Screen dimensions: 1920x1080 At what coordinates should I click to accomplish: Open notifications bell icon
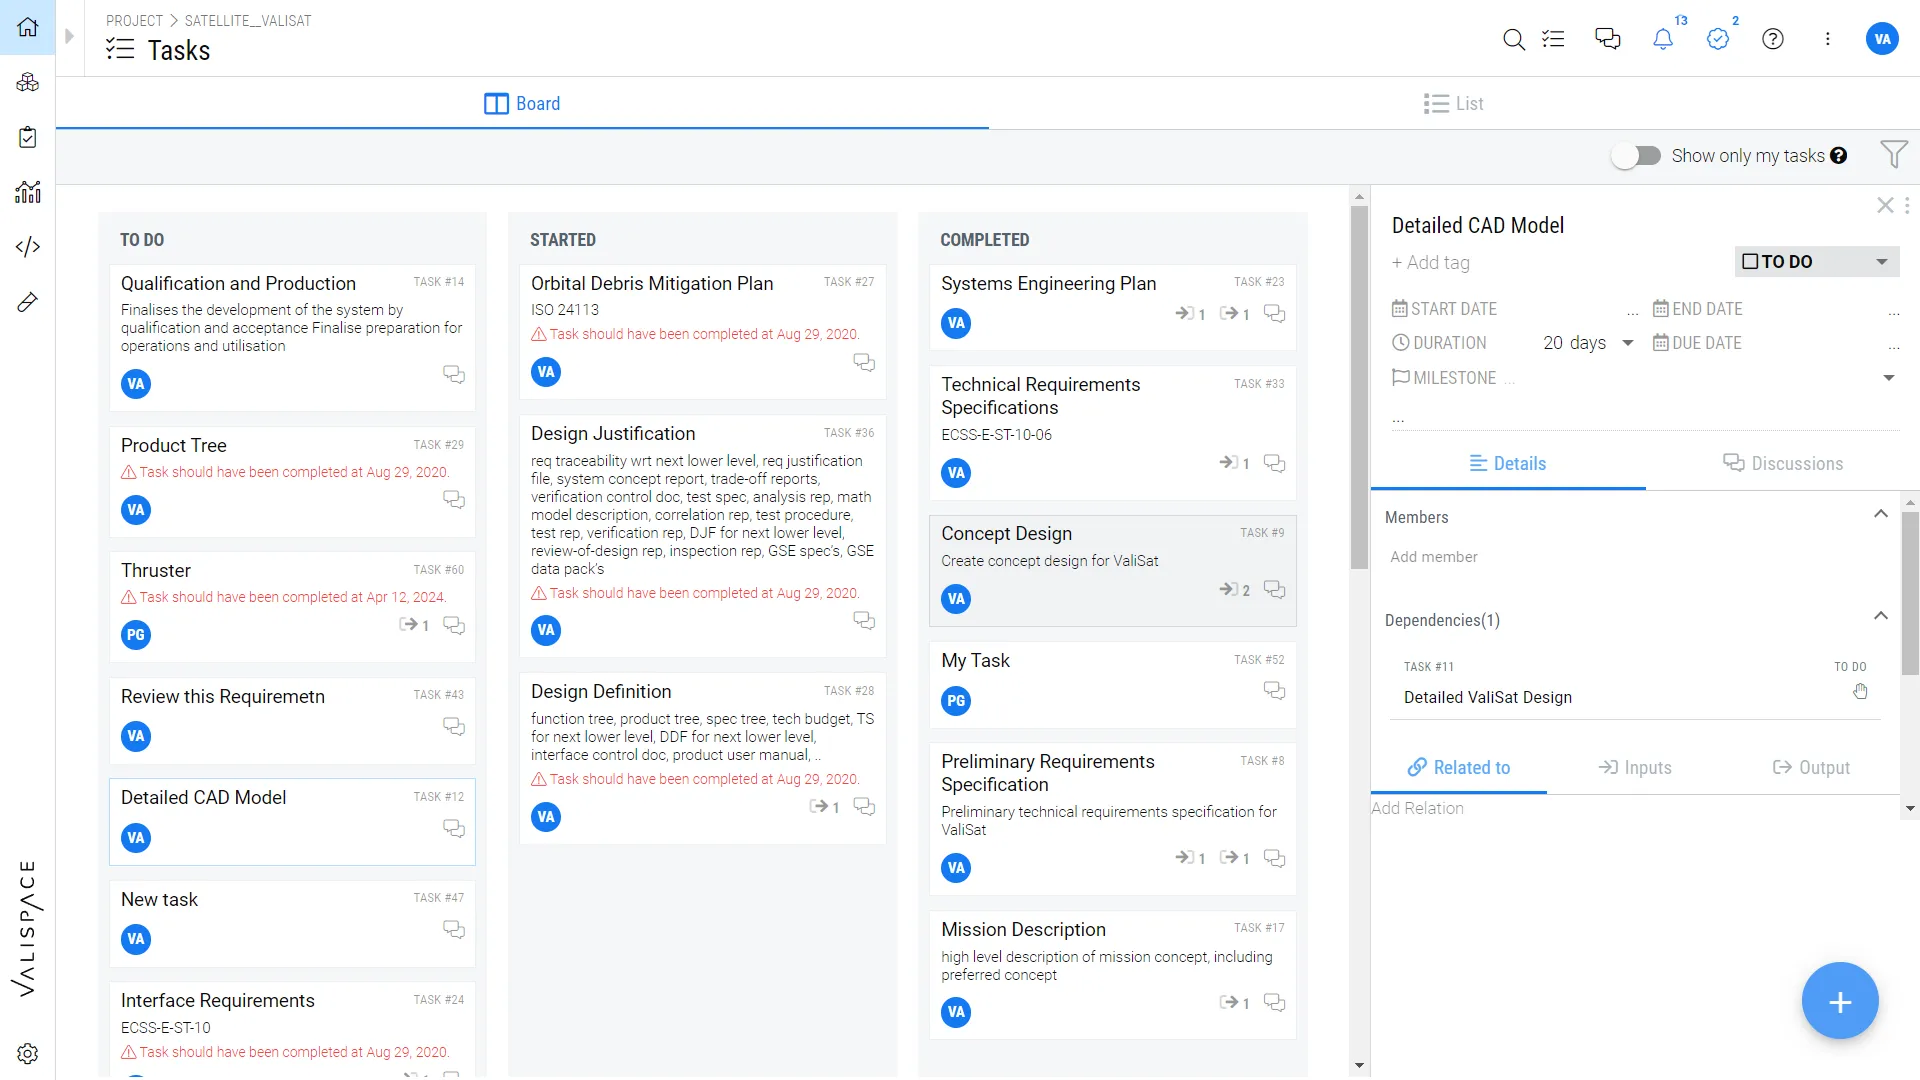point(1662,39)
